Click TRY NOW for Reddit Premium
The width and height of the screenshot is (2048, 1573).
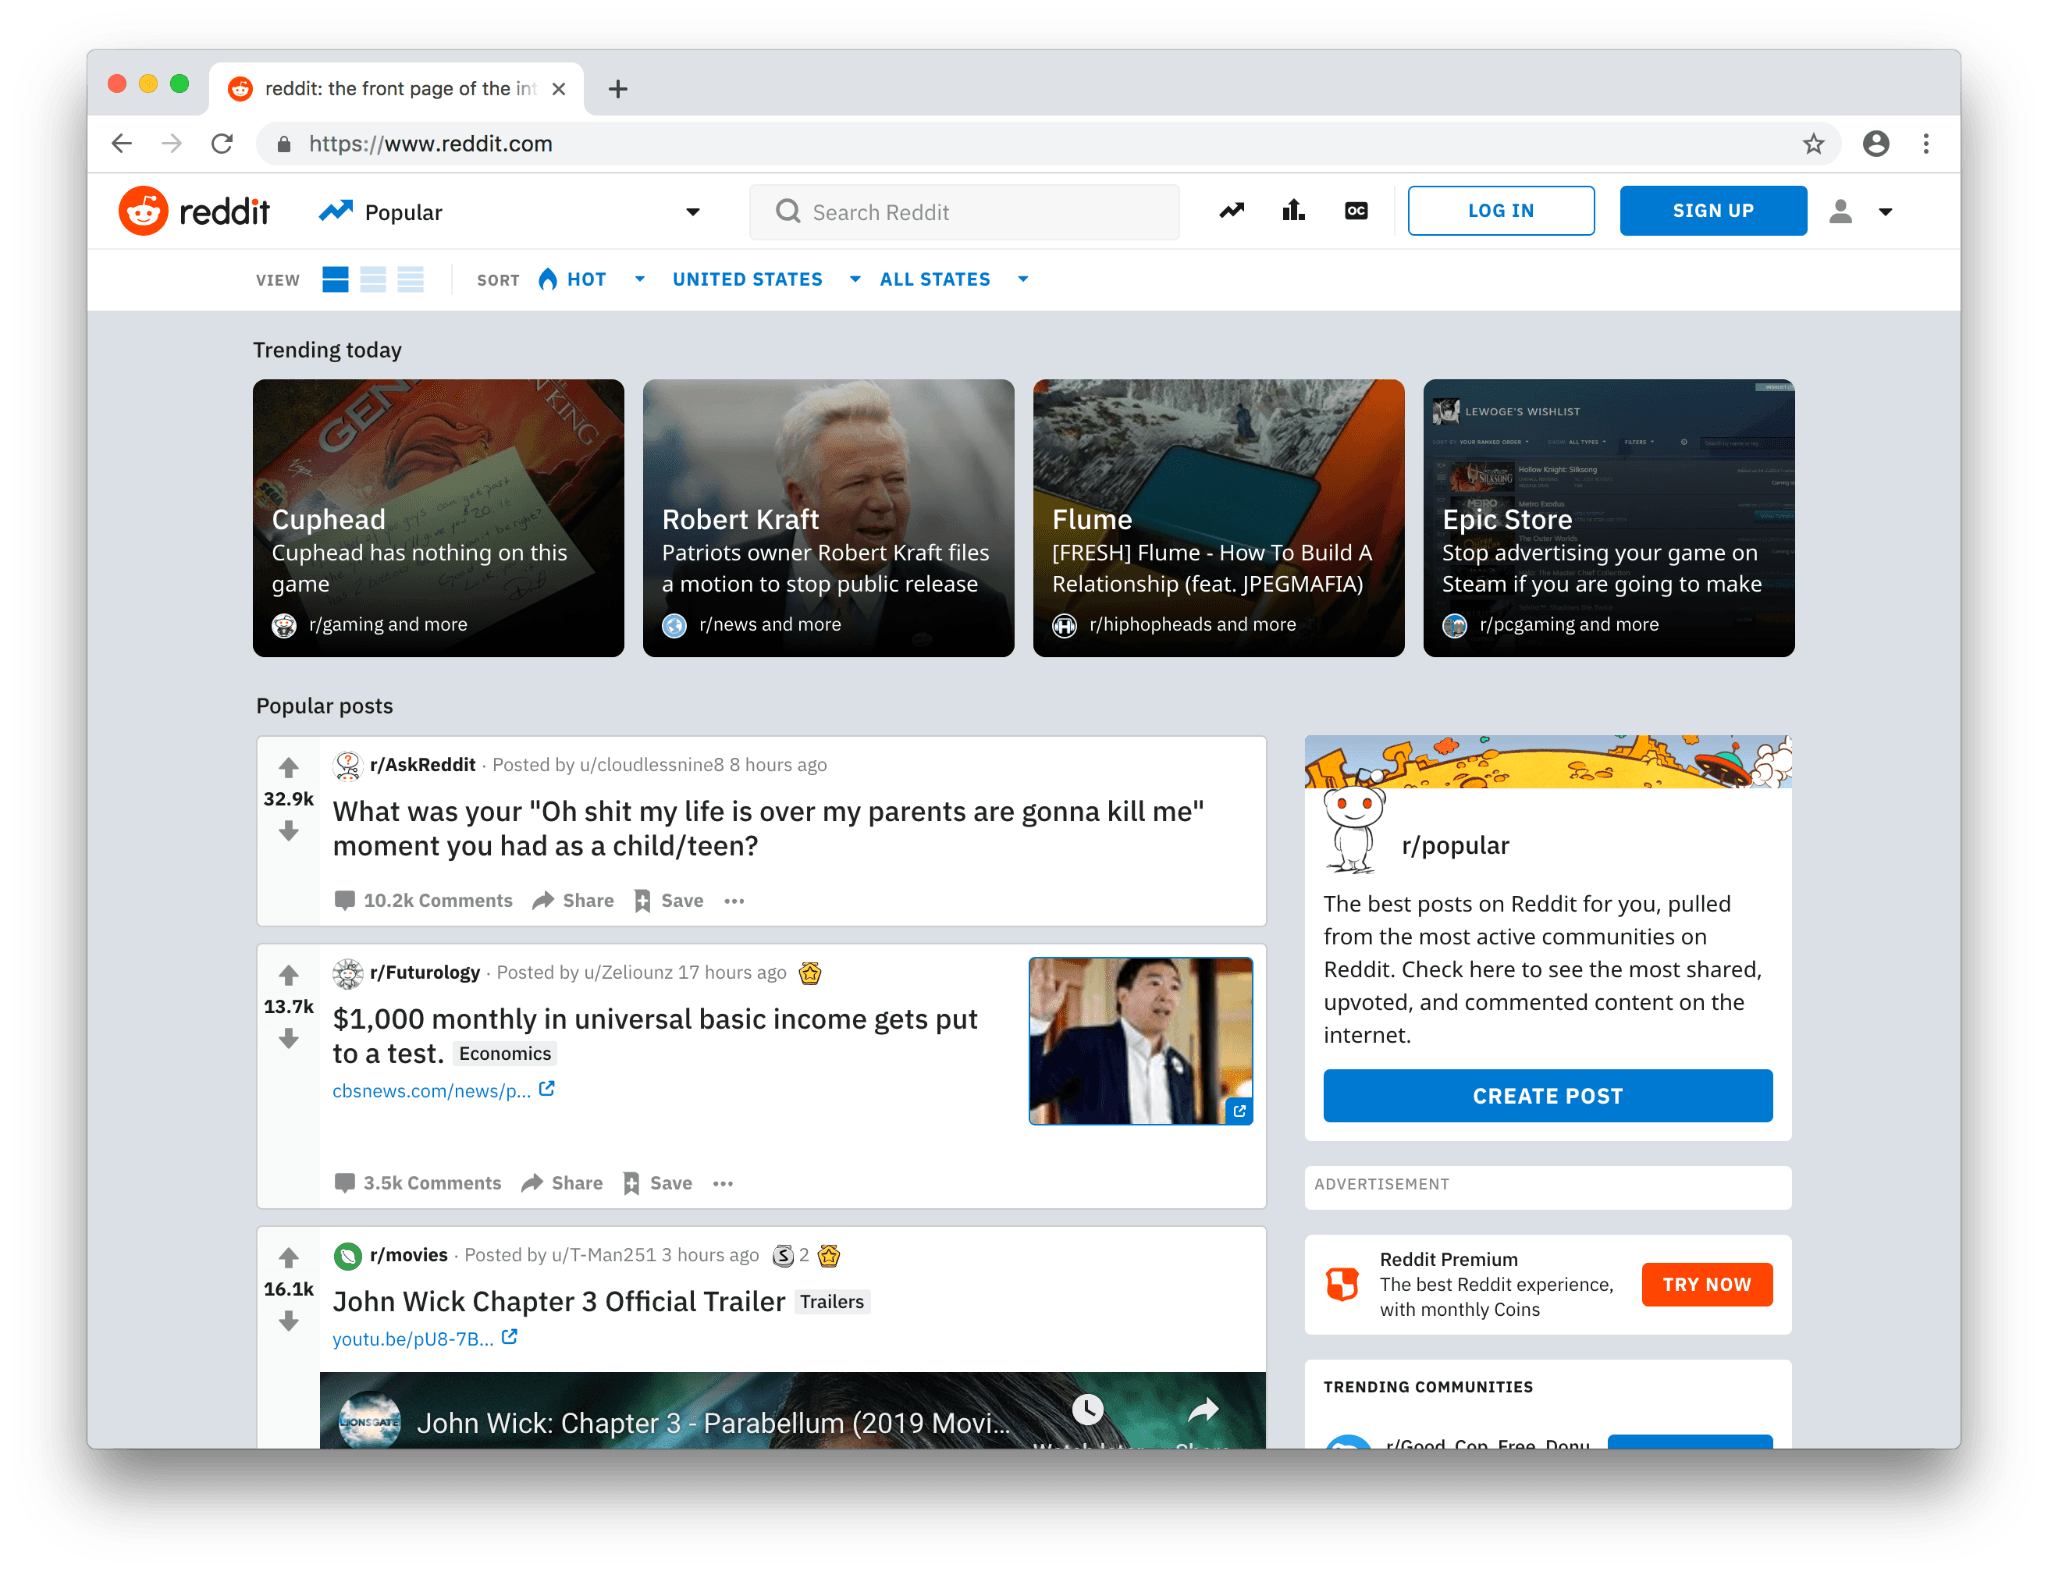tap(1707, 1285)
